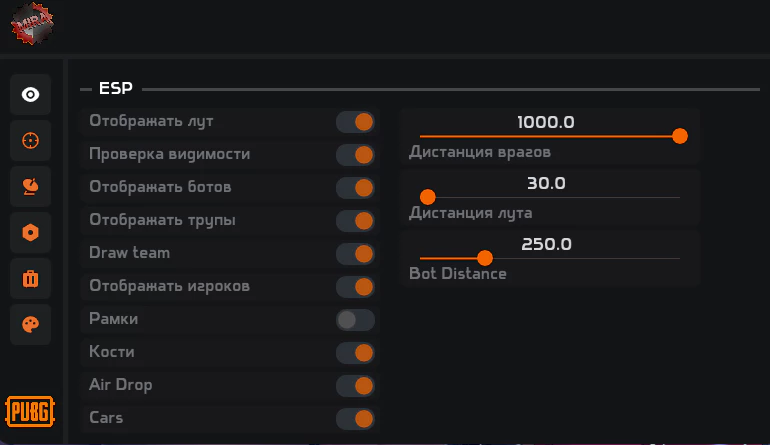Toggle Отображать ботов off
This screenshot has height=445, width=770.
[356, 188]
